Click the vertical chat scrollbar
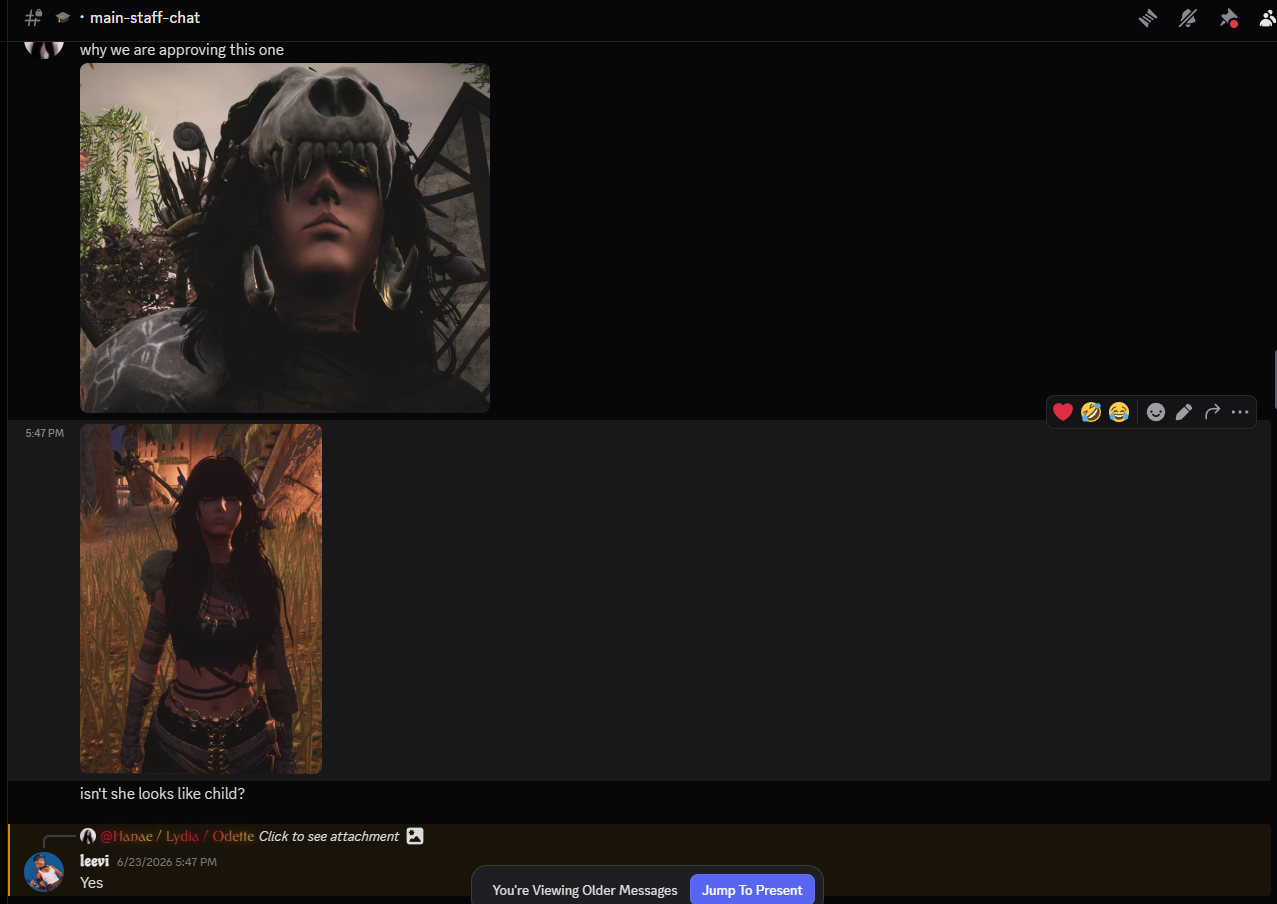Viewport: 1277px width, 904px height. point(1274,380)
